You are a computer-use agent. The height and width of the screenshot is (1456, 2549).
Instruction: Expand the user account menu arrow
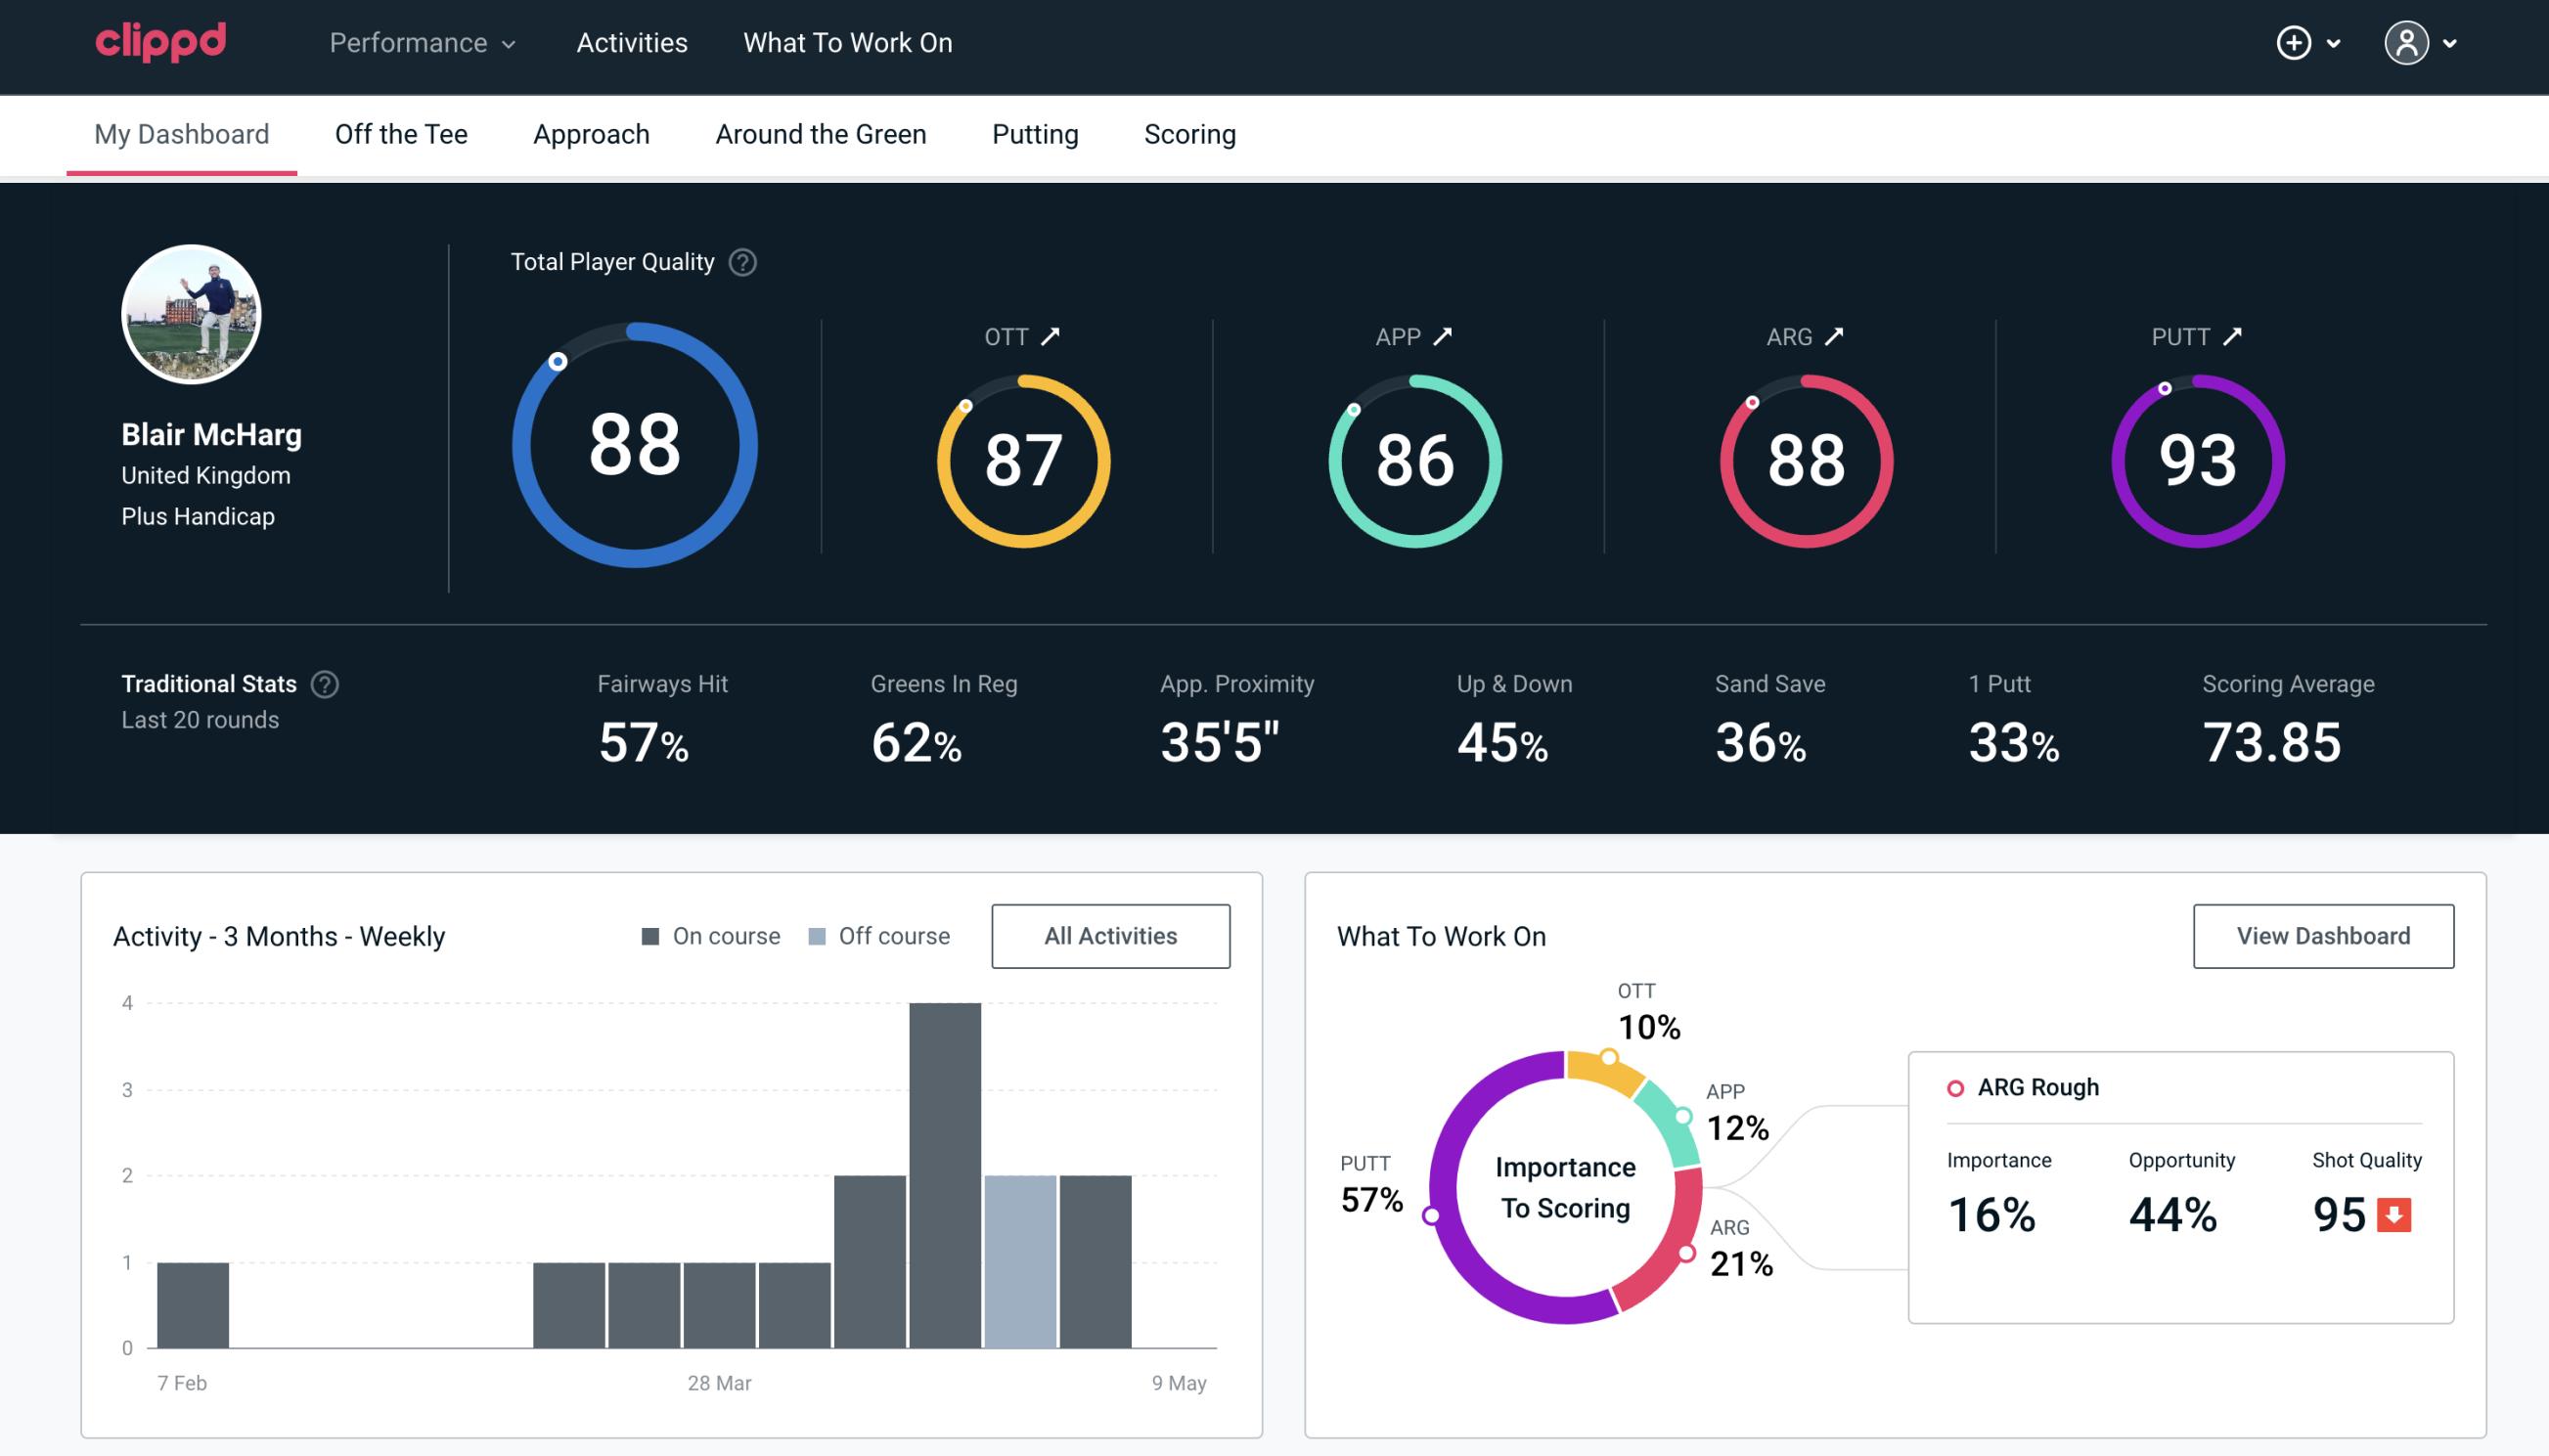pos(2451,42)
